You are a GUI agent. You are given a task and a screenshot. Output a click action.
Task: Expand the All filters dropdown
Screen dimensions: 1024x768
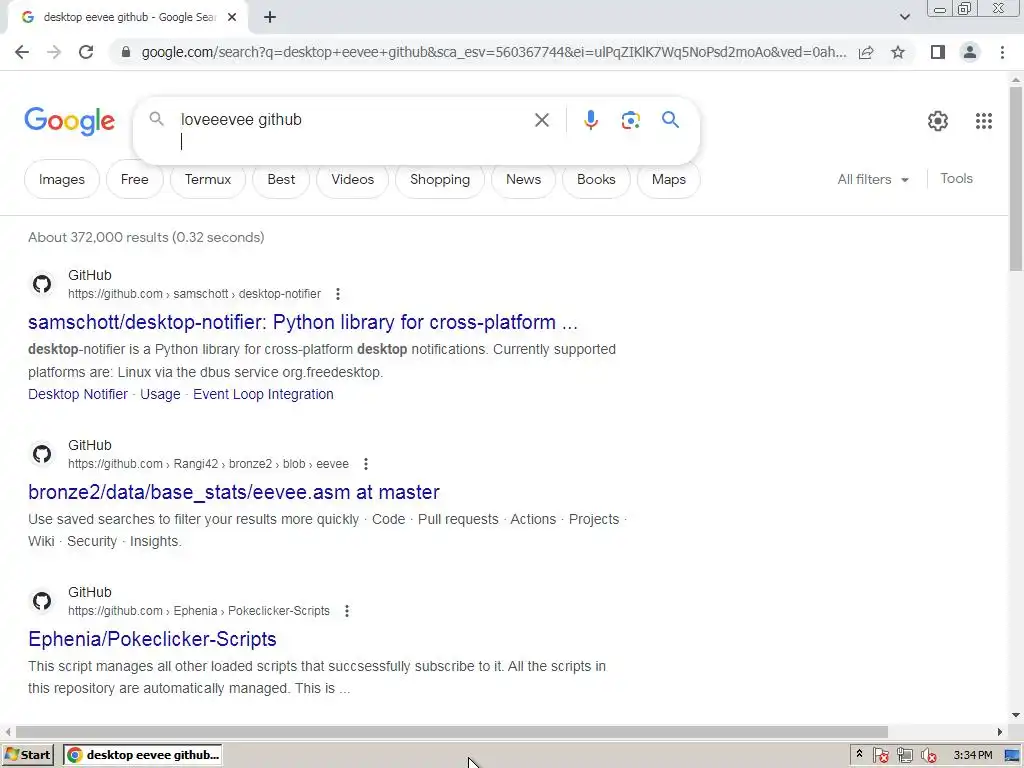(872, 179)
